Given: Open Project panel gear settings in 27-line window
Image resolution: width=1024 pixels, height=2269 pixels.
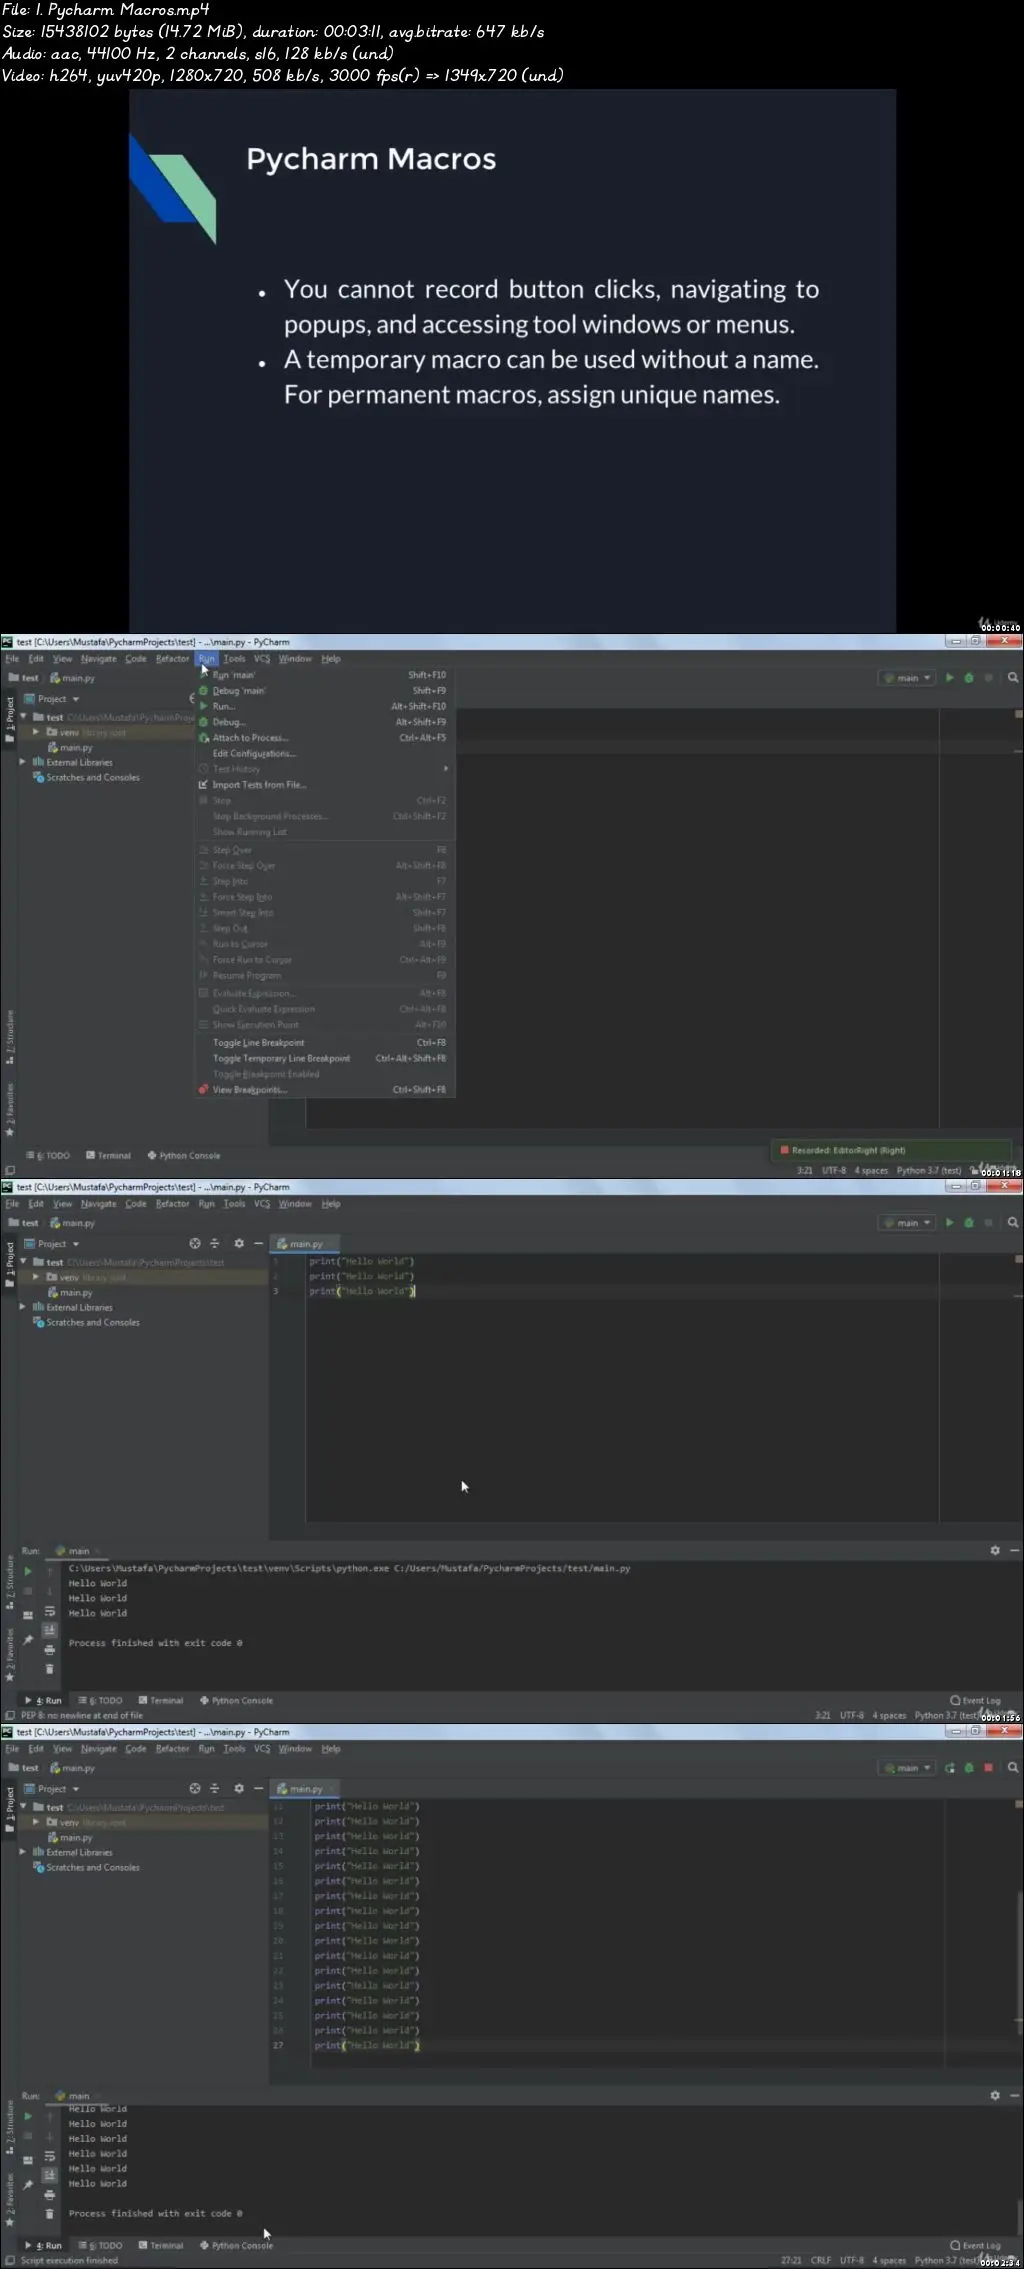Looking at the screenshot, I should click(x=239, y=1788).
